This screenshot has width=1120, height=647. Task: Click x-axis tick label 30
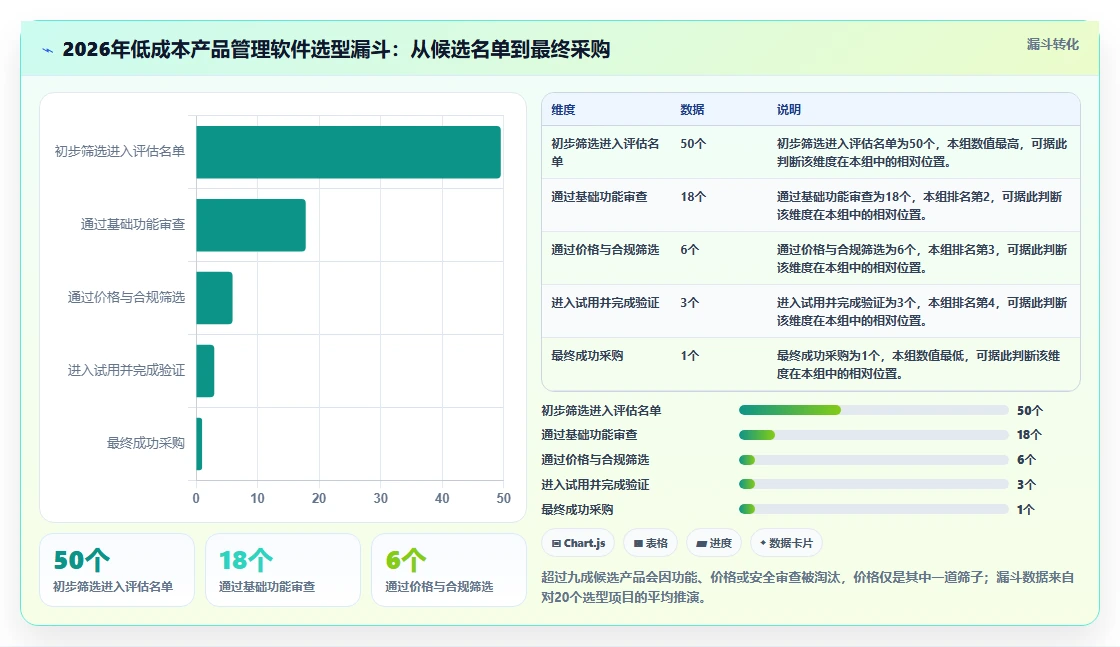(381, 498)
